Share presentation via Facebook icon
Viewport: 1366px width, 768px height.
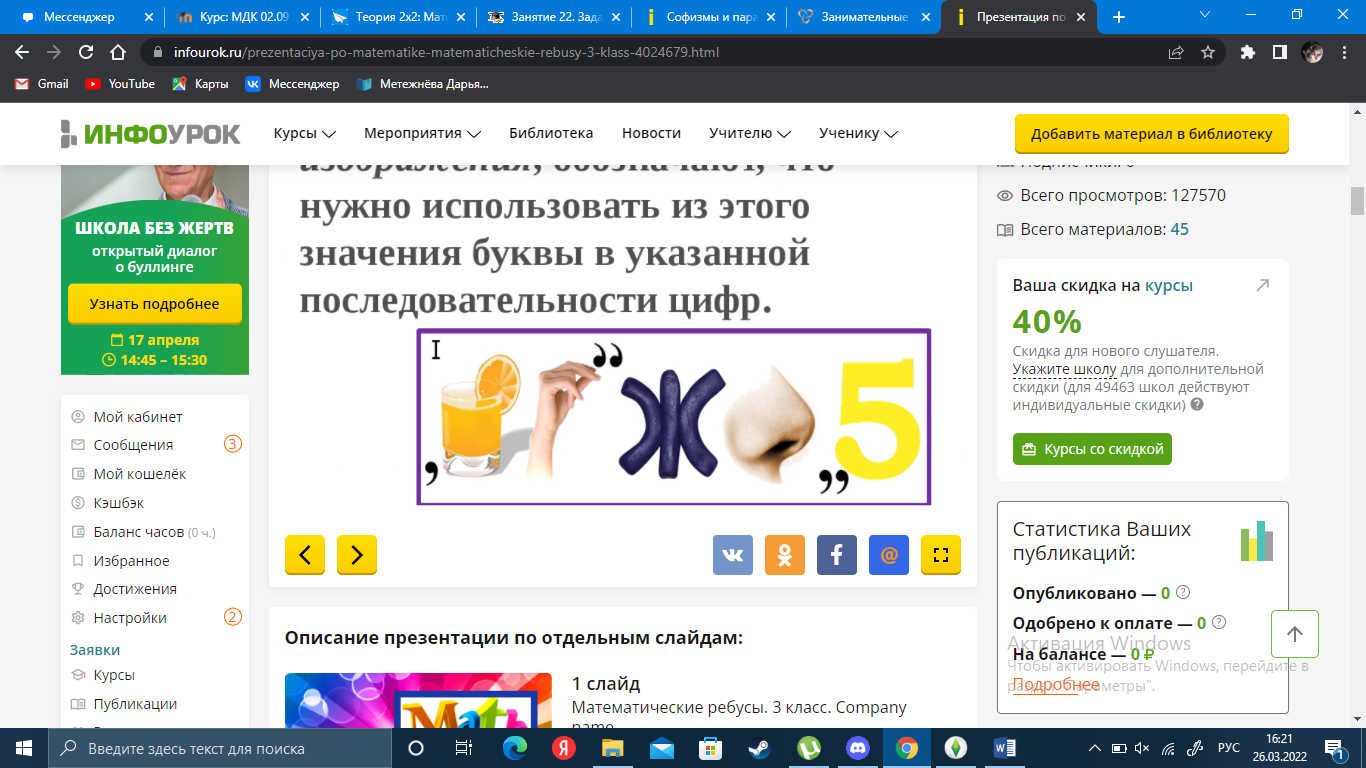837,555
